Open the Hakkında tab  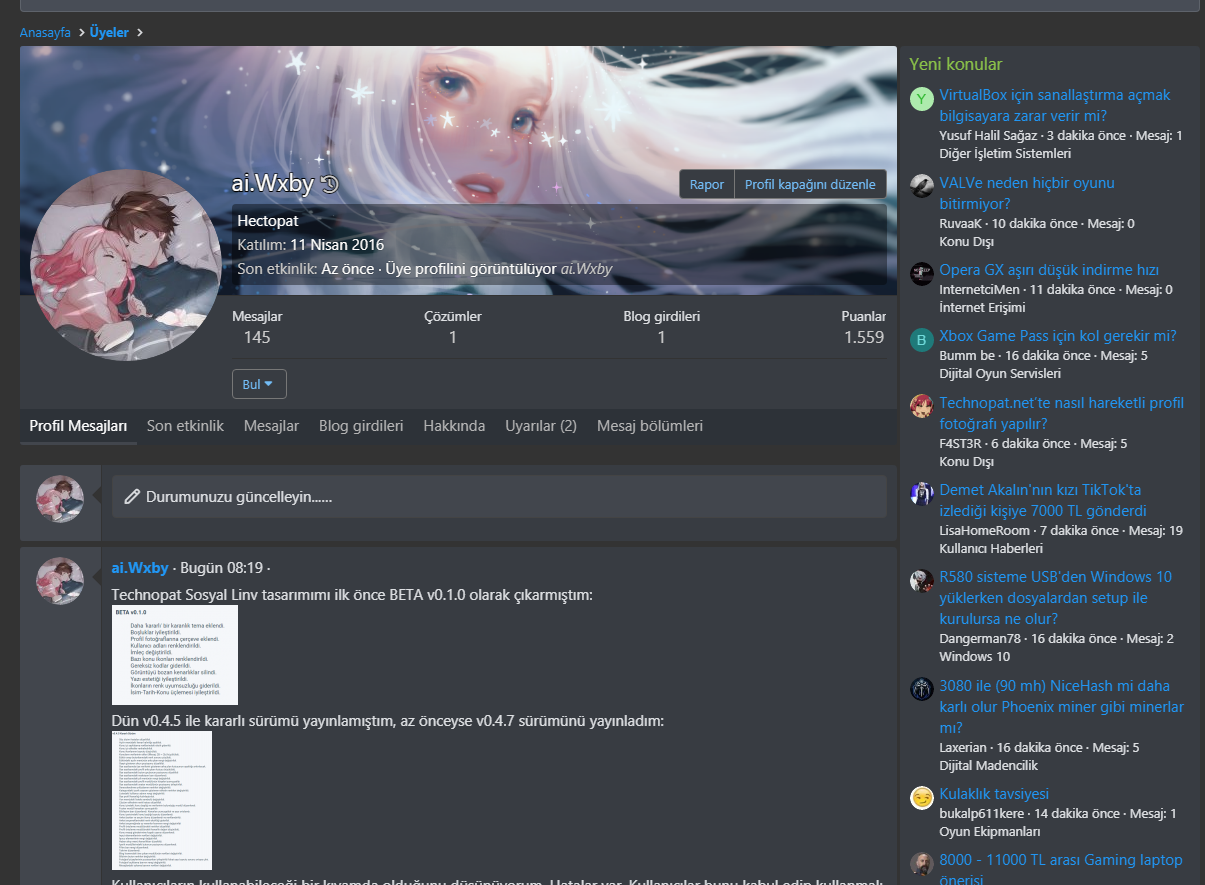coord(454,426)
